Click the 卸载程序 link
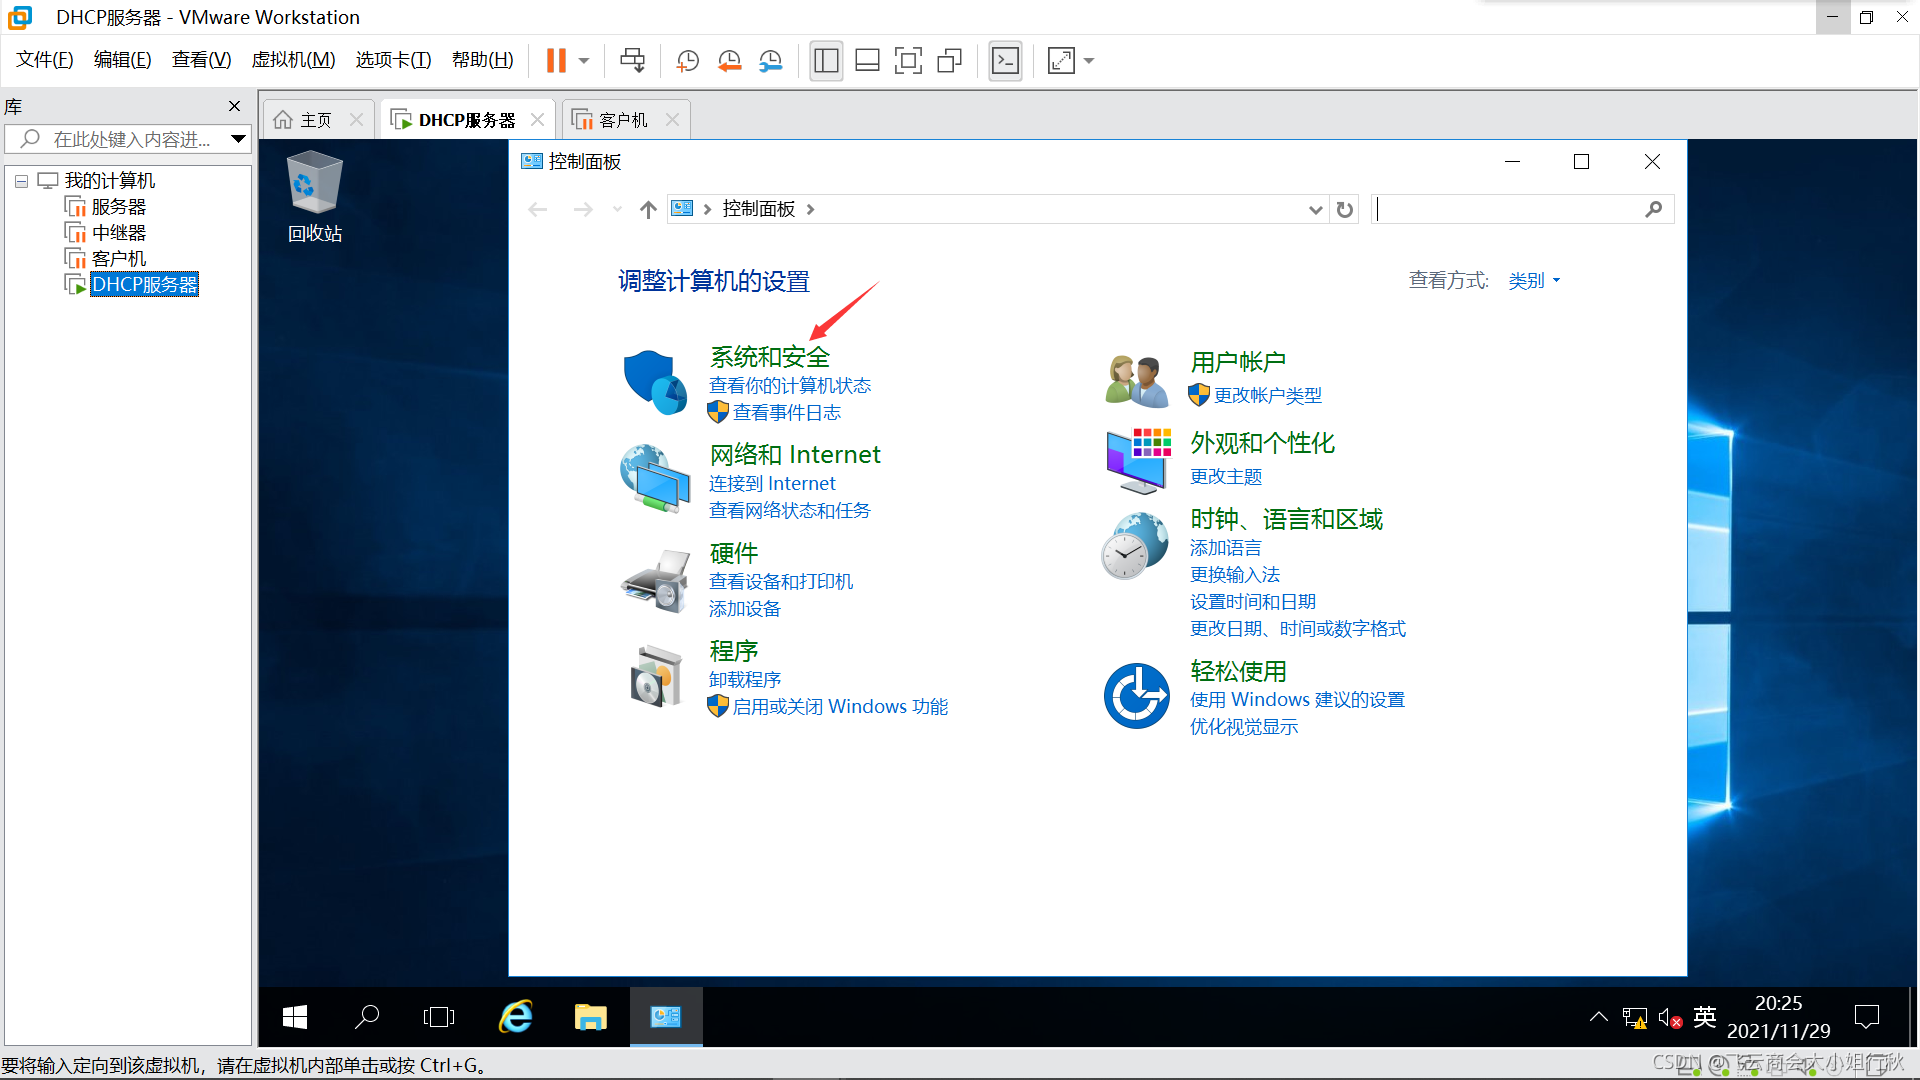 pyautogui.click(x=744, y=679)
